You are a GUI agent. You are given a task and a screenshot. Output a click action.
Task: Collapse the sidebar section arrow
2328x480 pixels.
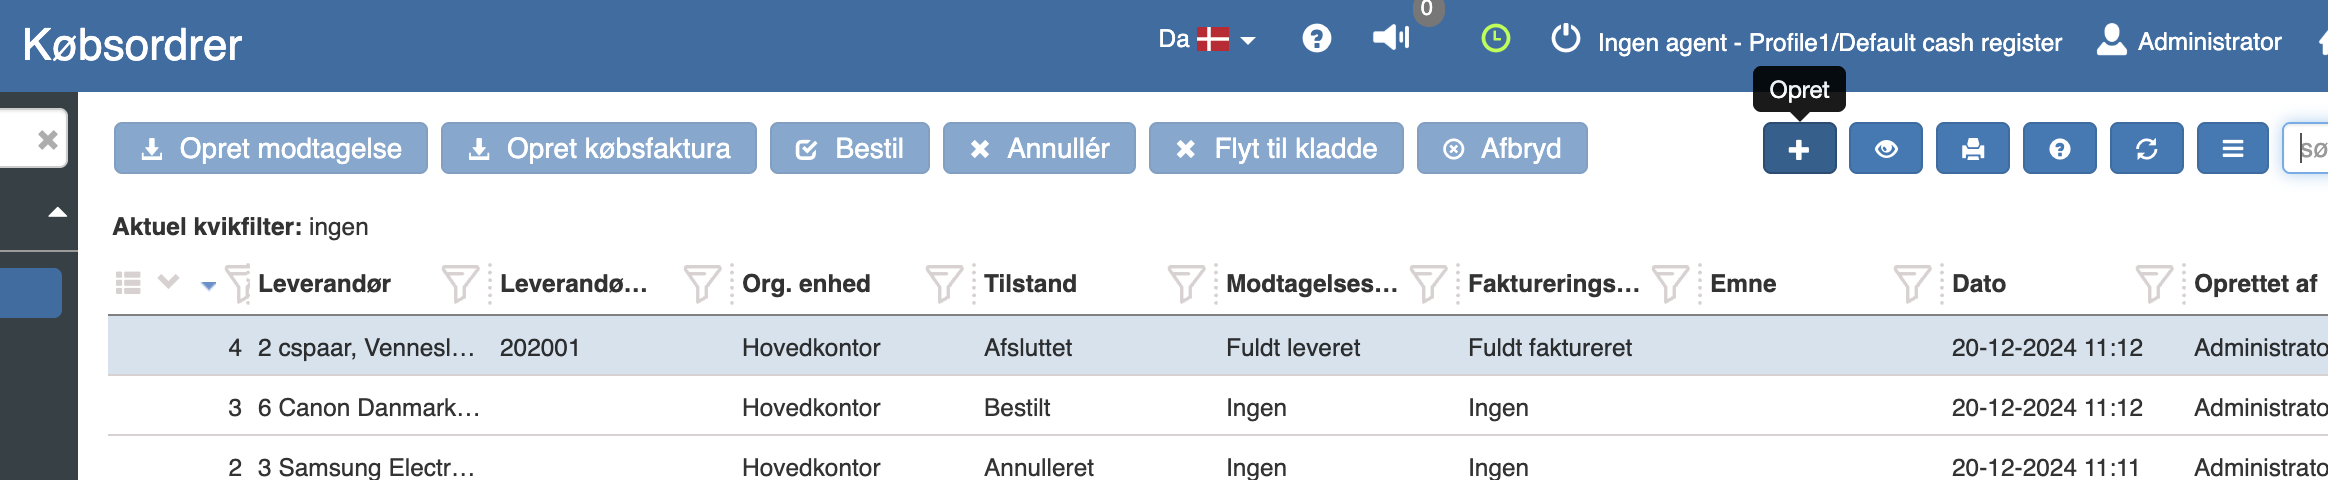click(x=58, y=212)
